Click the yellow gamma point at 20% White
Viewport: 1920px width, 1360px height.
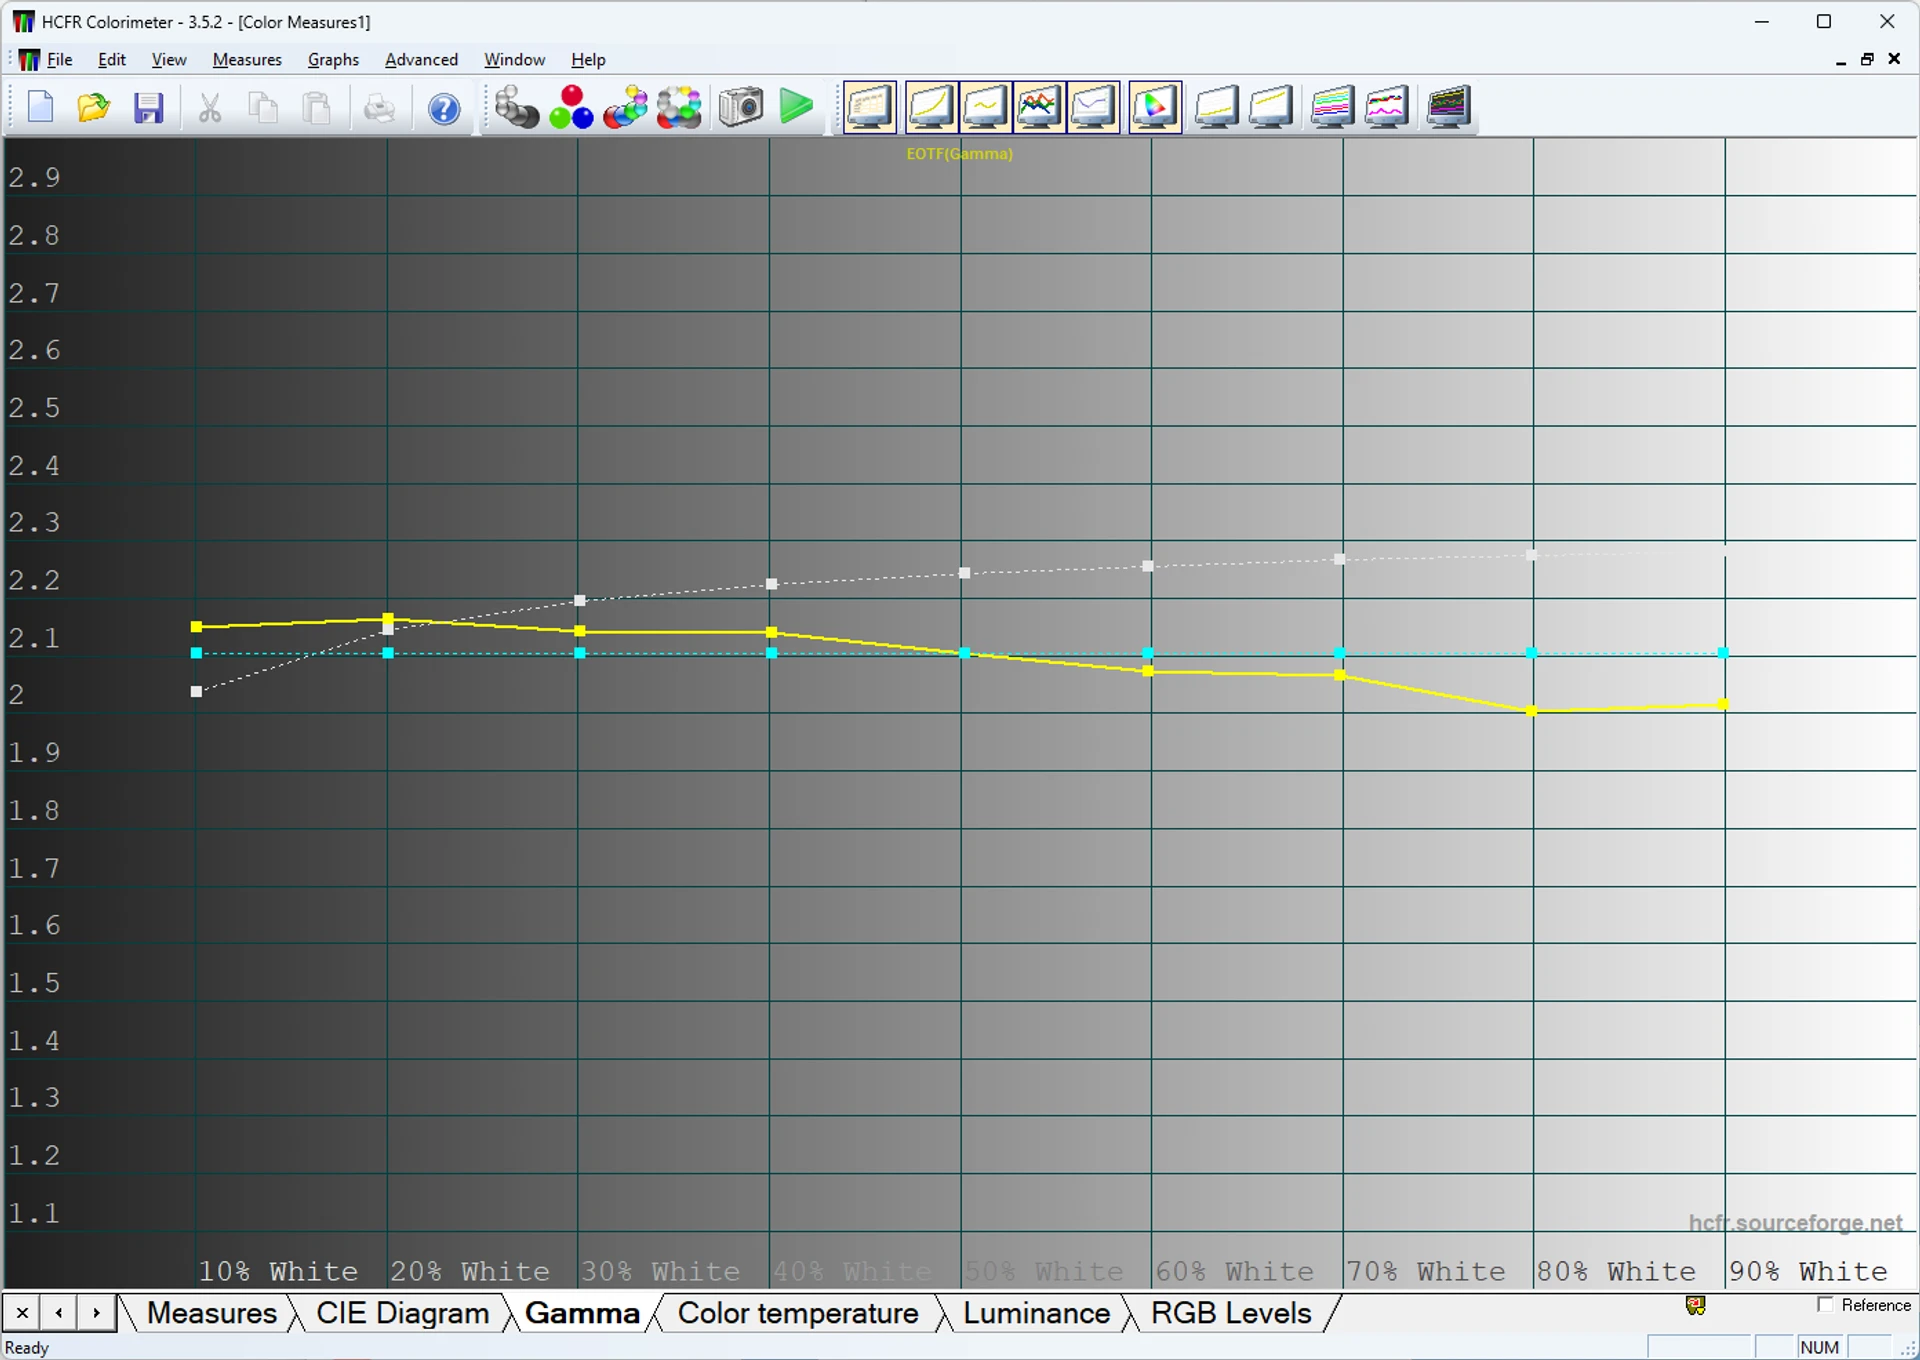click(388, 619)
